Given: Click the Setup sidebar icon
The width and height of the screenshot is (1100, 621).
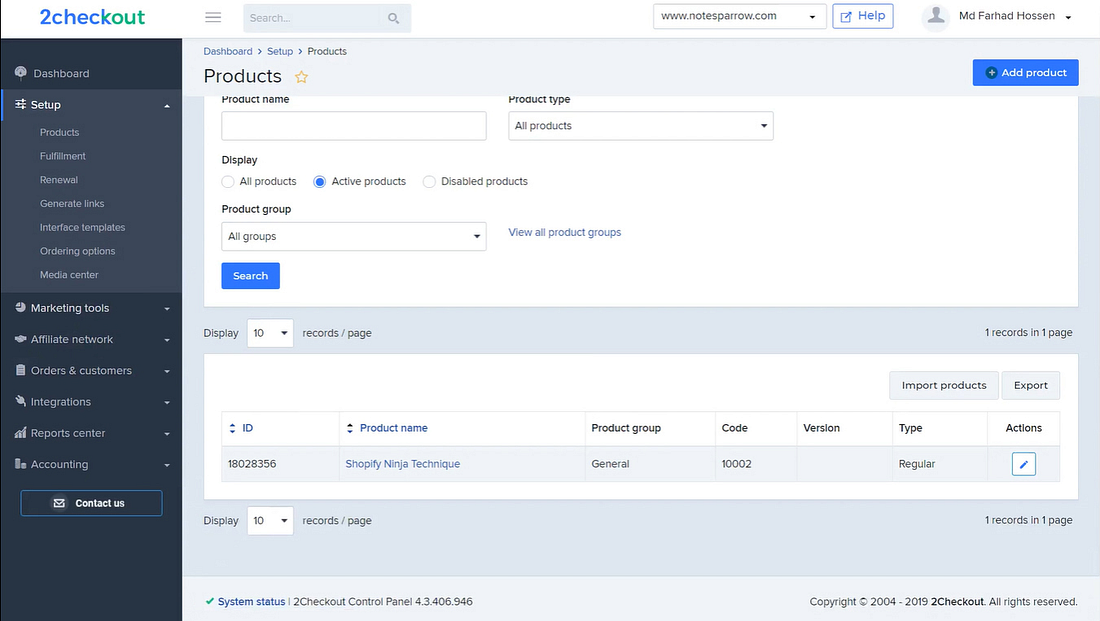Looking at the screenshot, I should pyautogui.click(x=20, y=104).
